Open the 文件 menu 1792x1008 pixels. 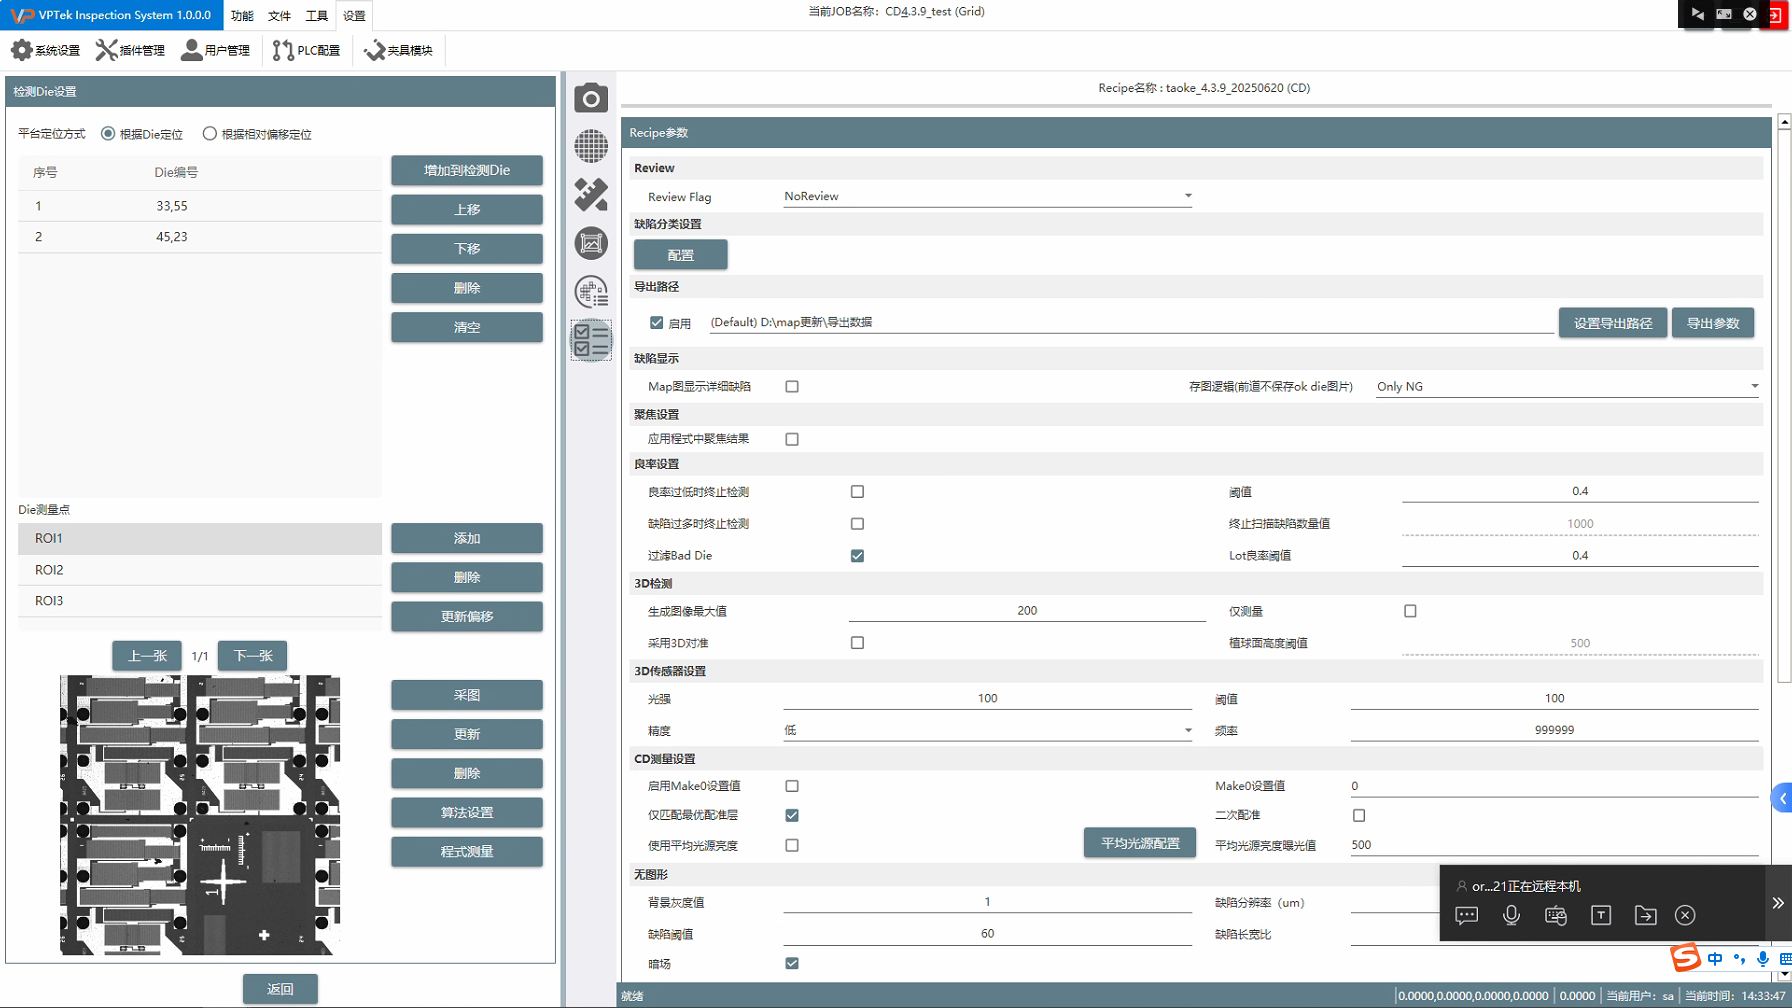(279, 15)
